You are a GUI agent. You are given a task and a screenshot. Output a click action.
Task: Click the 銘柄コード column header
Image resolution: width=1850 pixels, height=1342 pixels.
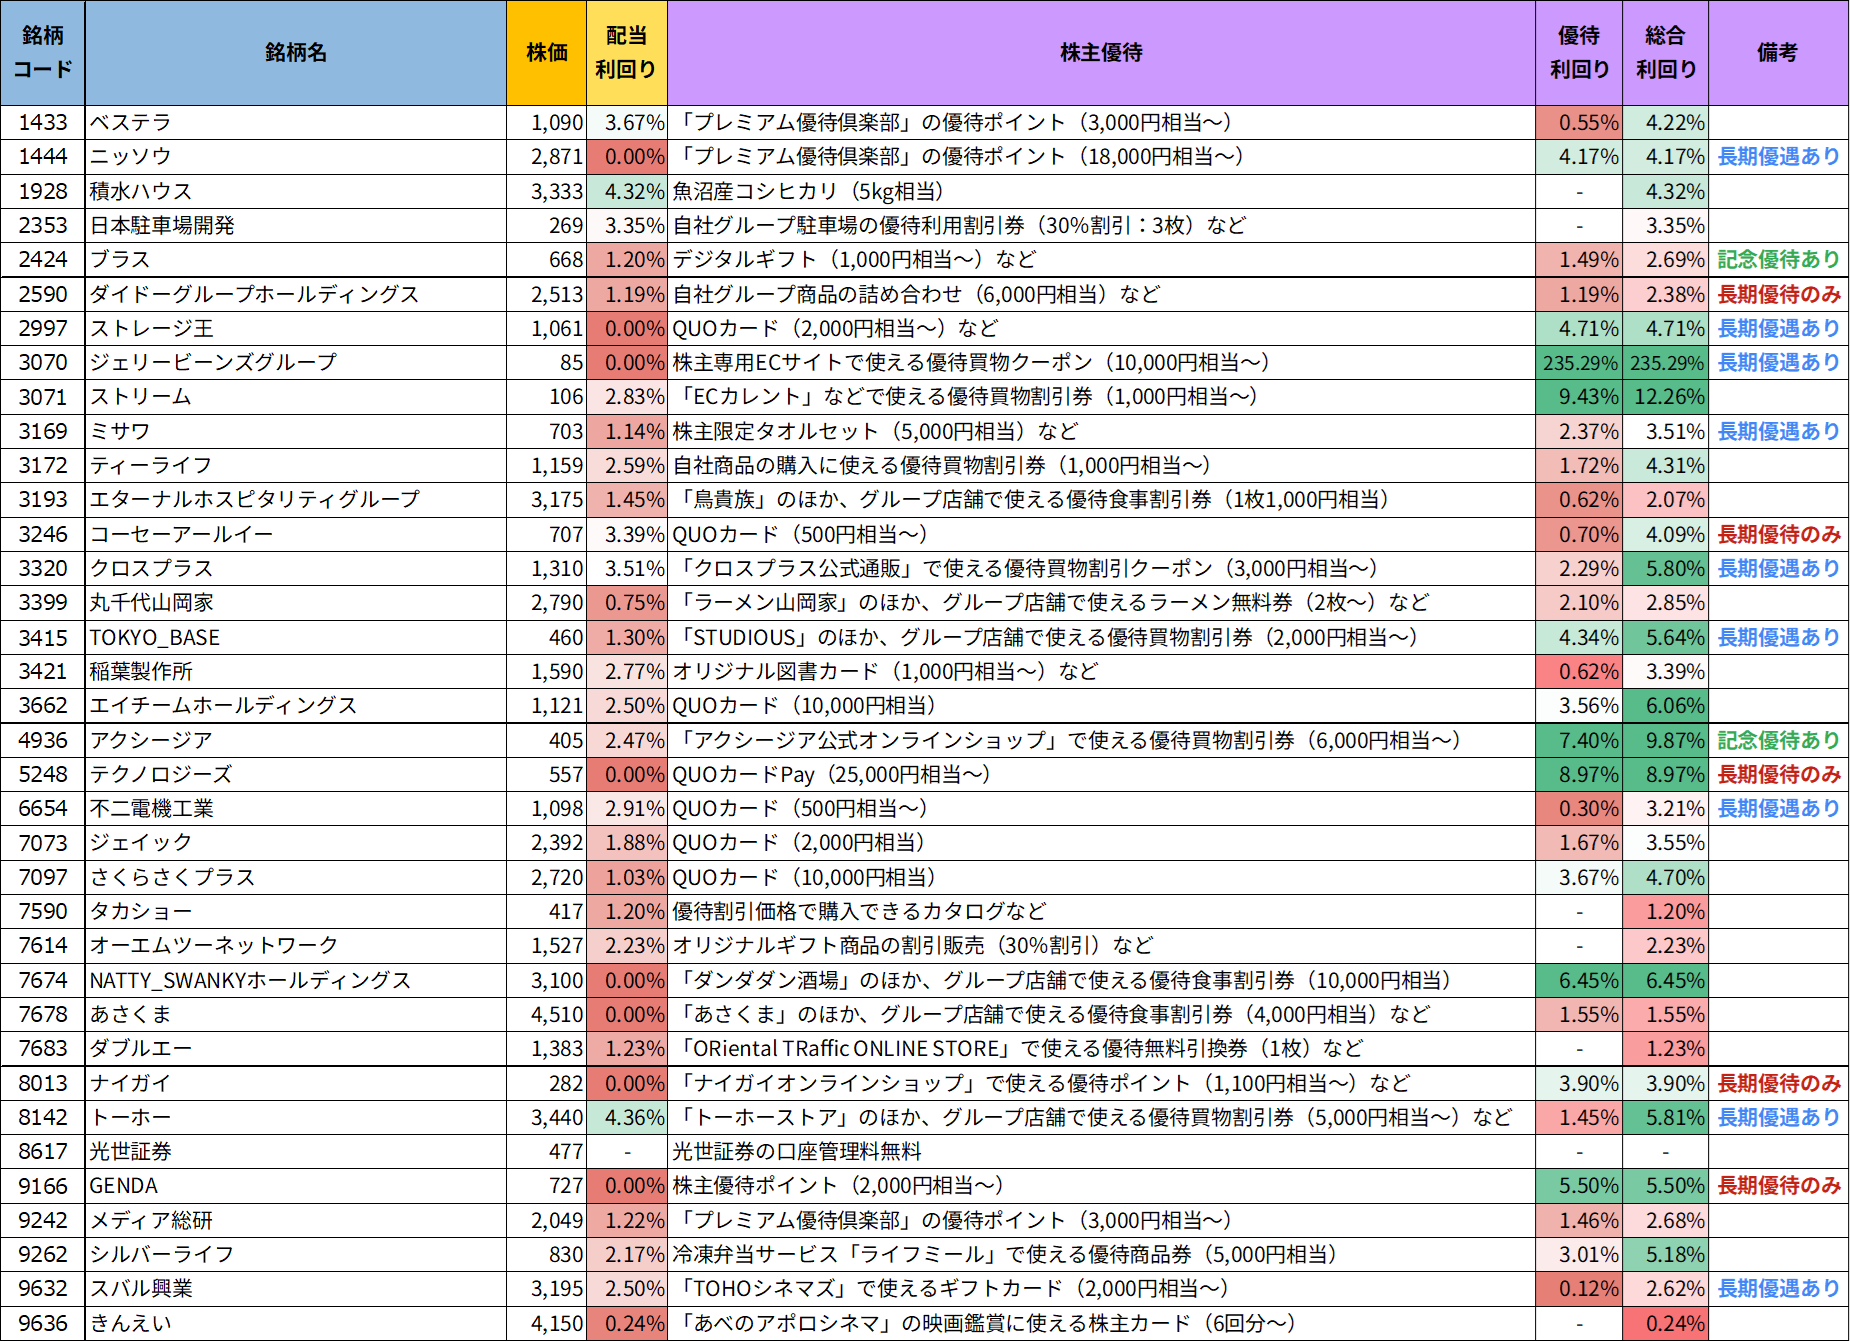(43, 52)
